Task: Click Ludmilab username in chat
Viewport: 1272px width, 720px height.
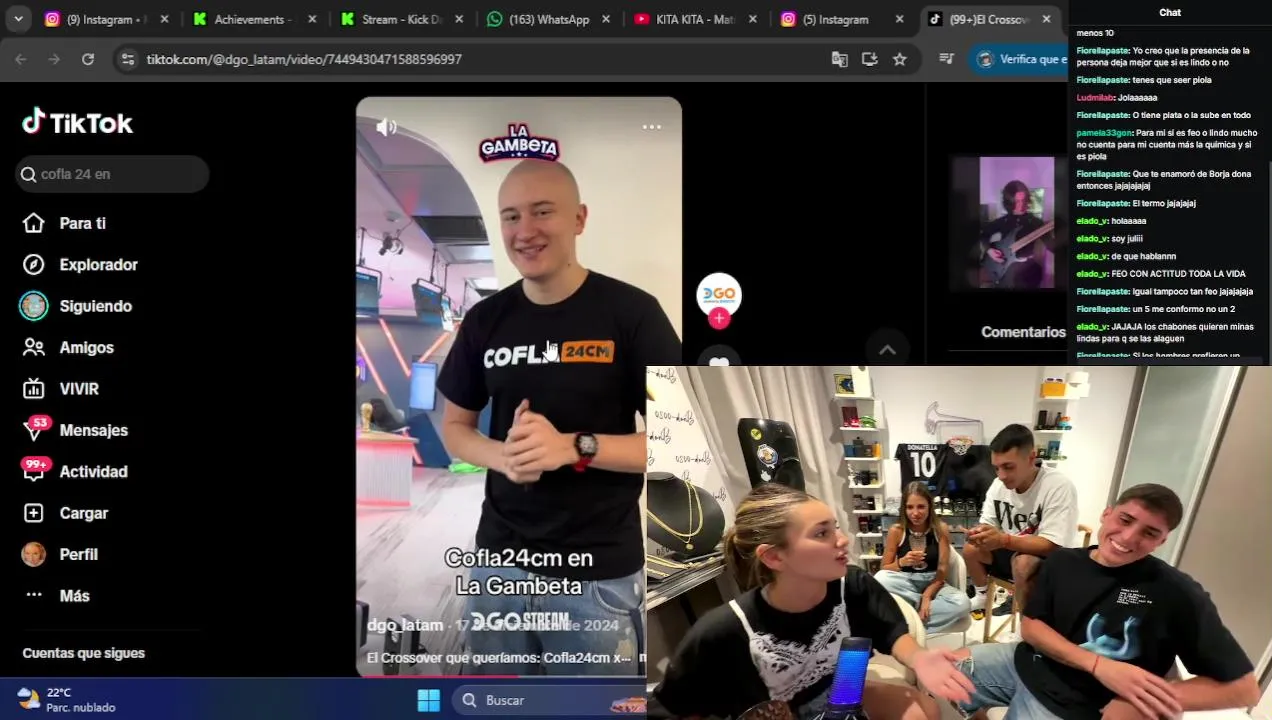Action: 1095,98
